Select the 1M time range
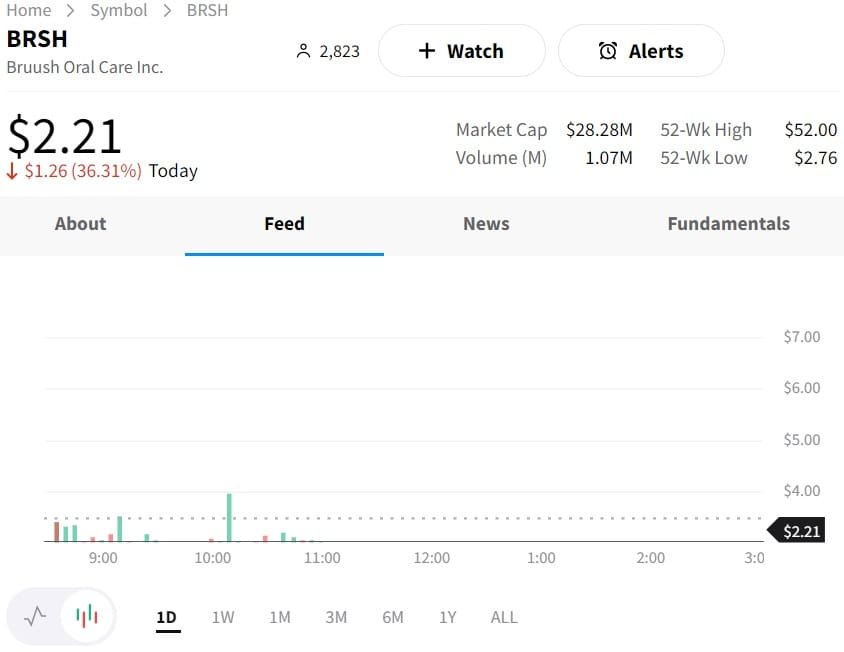Viewport: 844px width, 652px height. coord(280,617)
